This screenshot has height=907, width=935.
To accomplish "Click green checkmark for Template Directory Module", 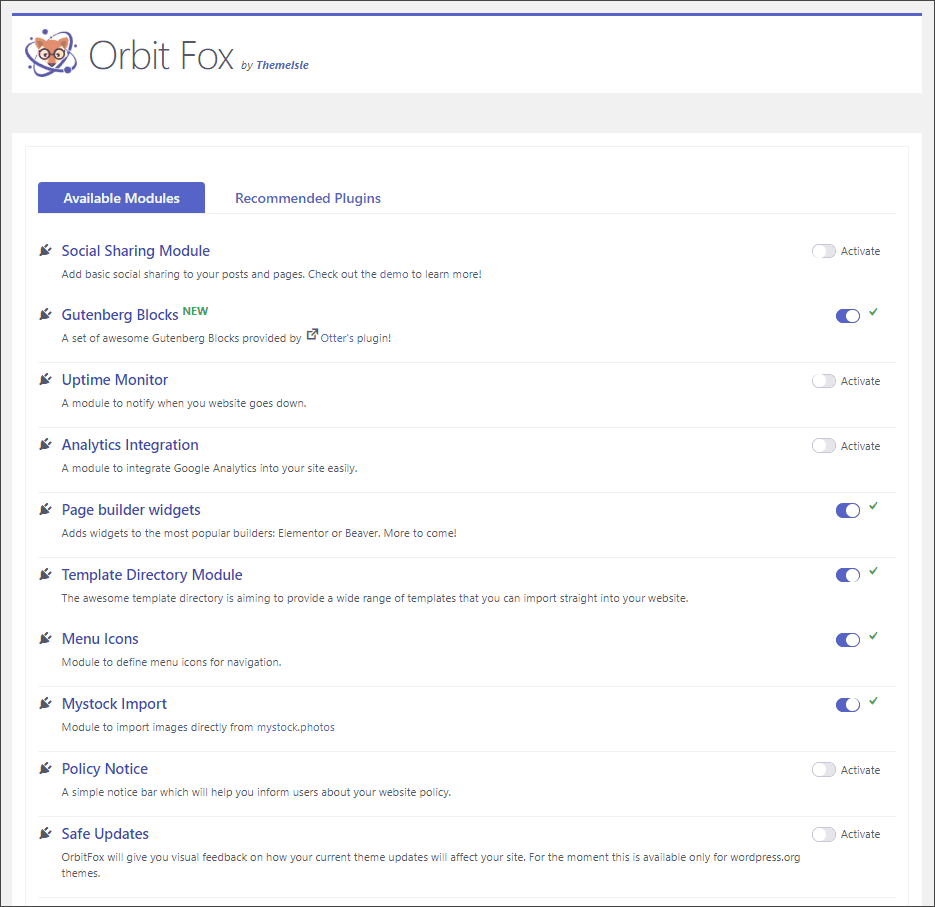I will (x=873, y=571).
